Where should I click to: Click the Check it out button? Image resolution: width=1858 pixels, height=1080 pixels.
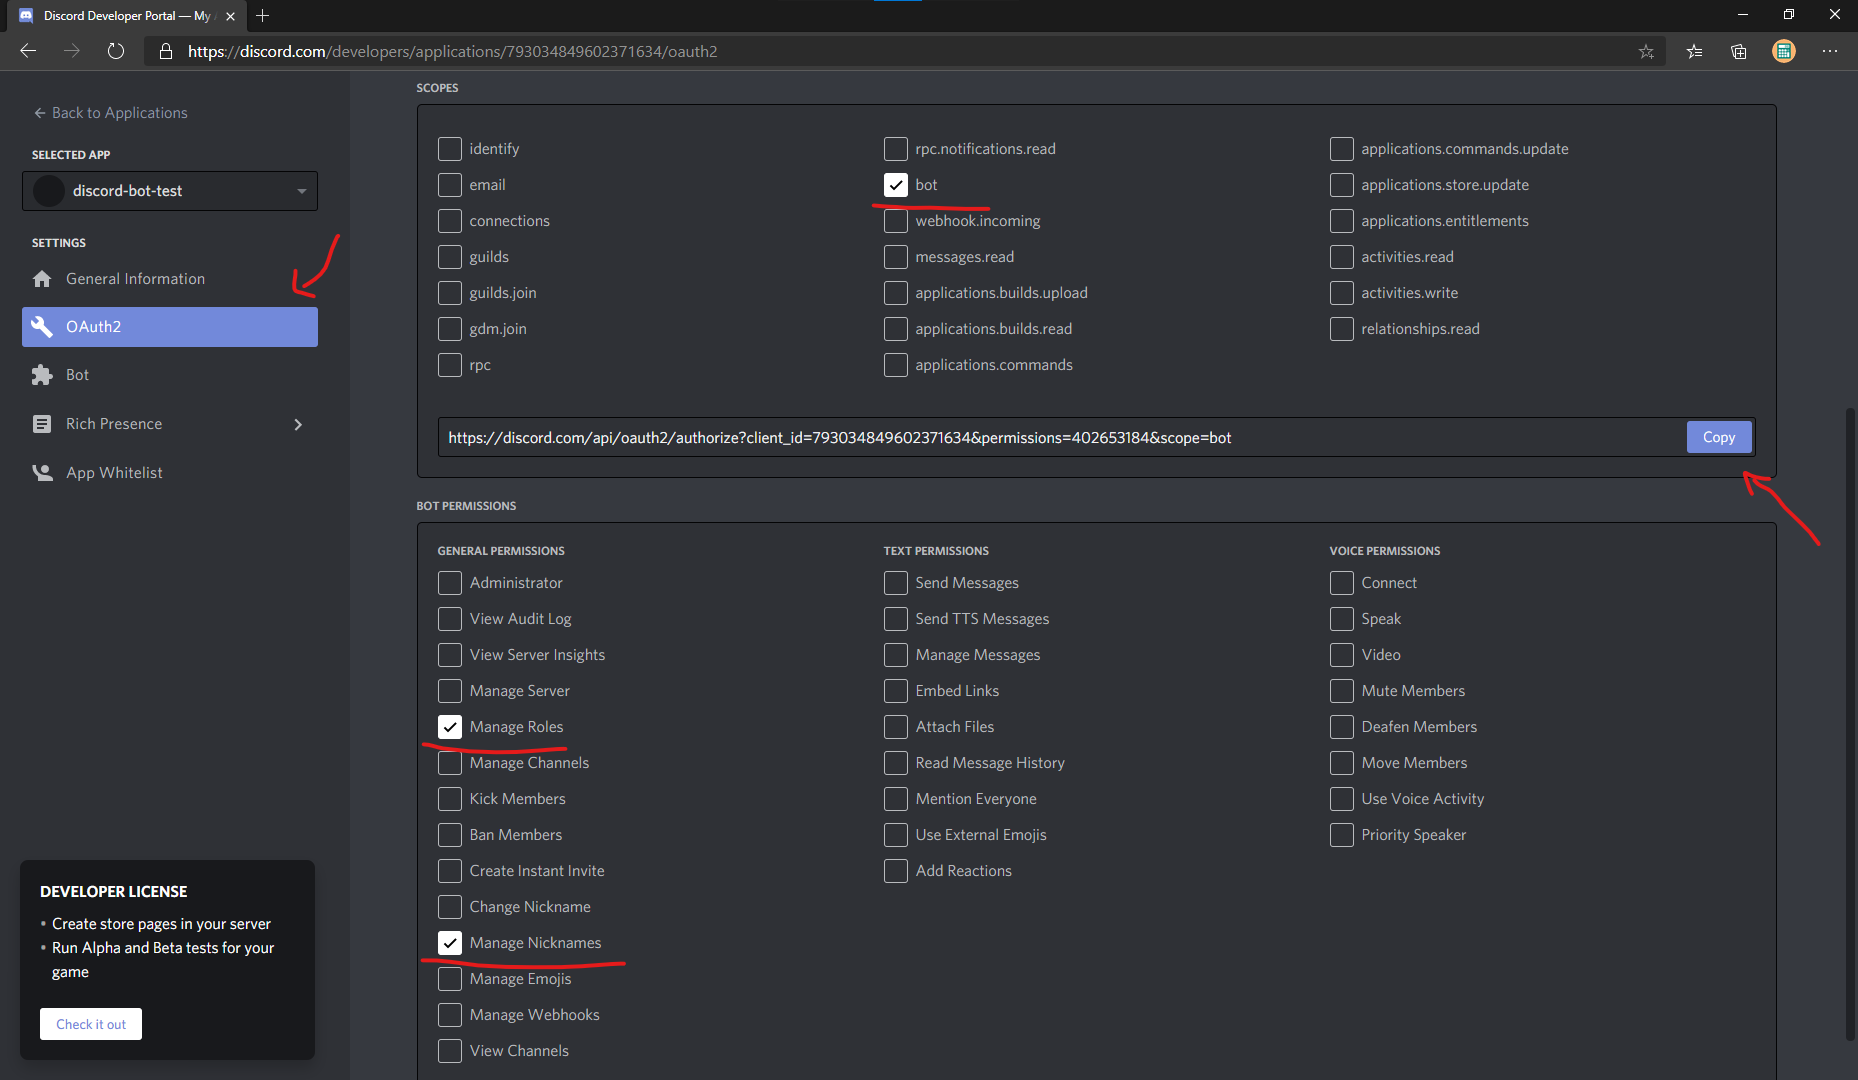(91, 1024)
